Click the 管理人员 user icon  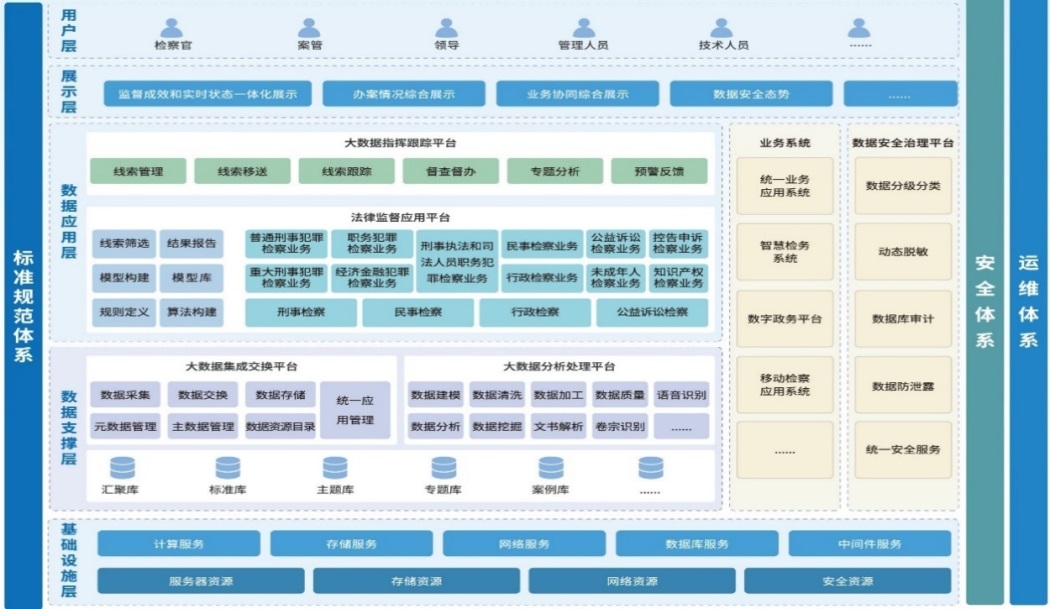583,28
